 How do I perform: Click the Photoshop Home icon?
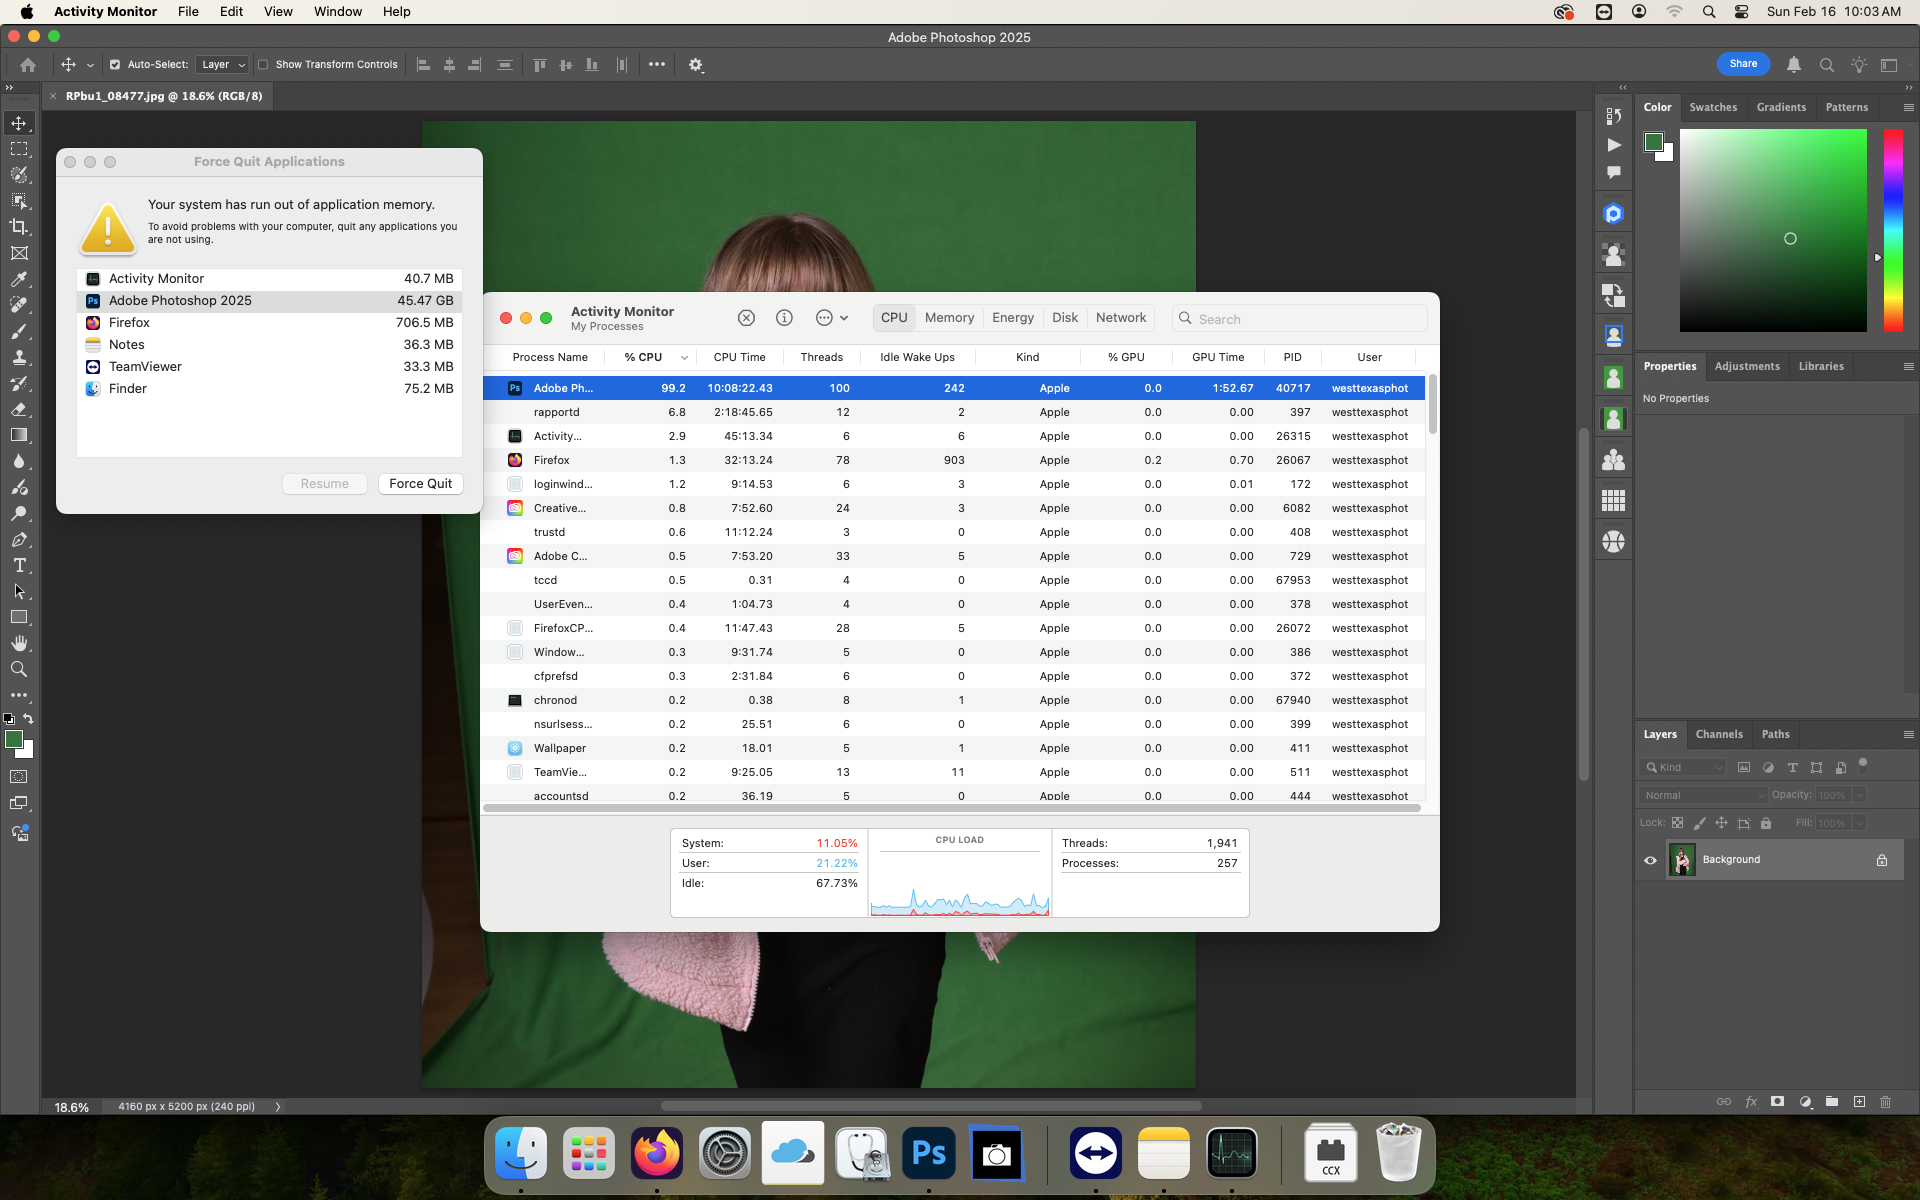(x=28, y=65)
